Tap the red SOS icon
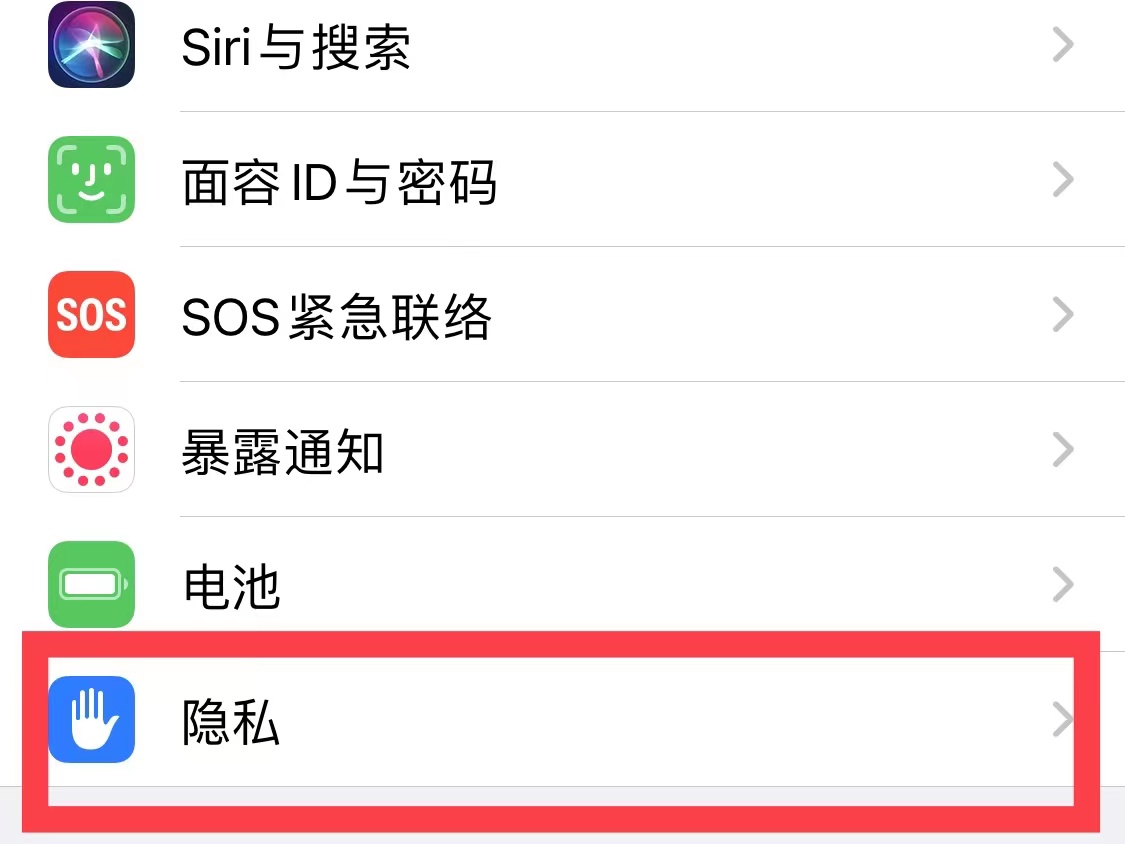 (91, 314)
